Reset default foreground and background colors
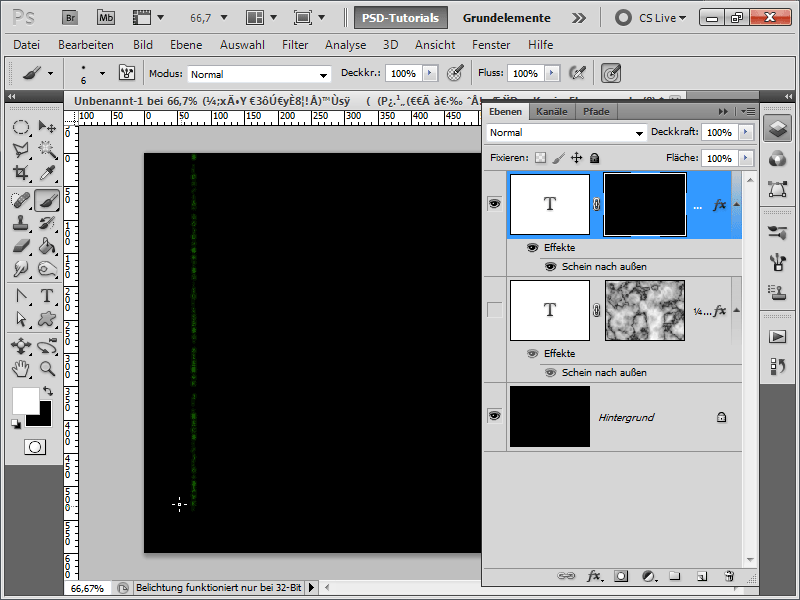Screen dimensions: 800x600 16,424
